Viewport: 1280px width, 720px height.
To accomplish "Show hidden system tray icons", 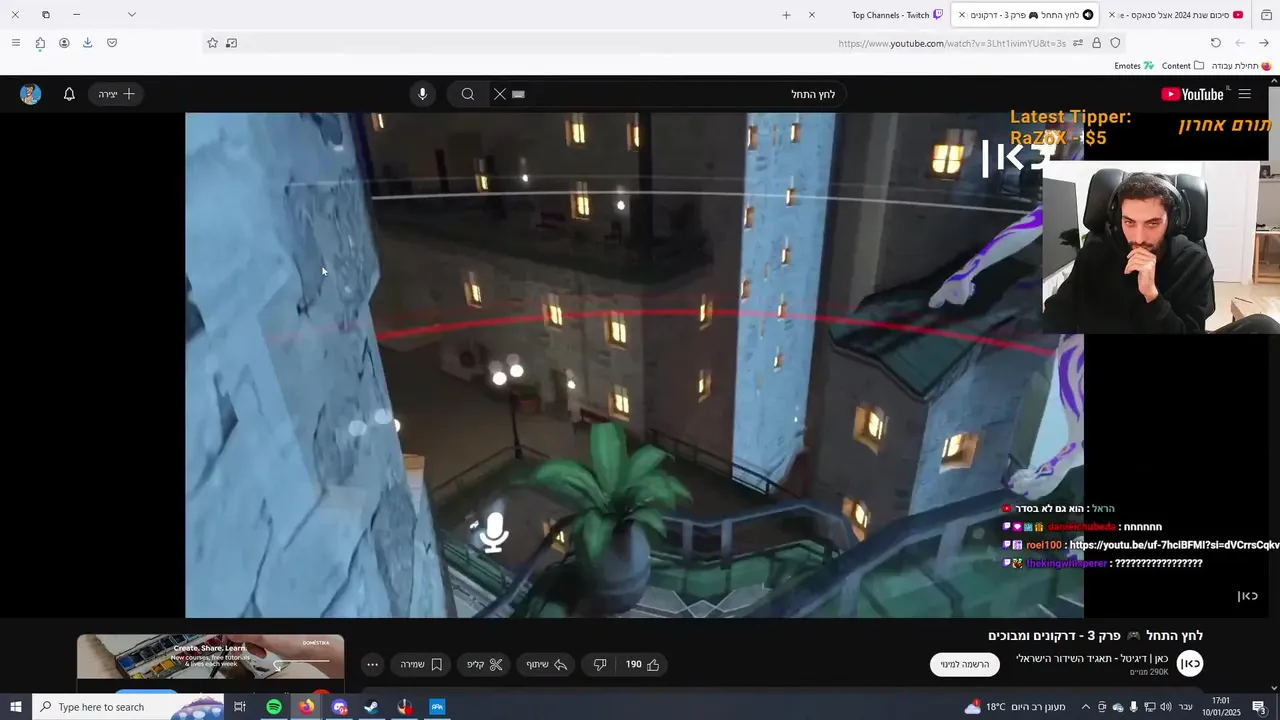I will click(x=1085, y=707).
